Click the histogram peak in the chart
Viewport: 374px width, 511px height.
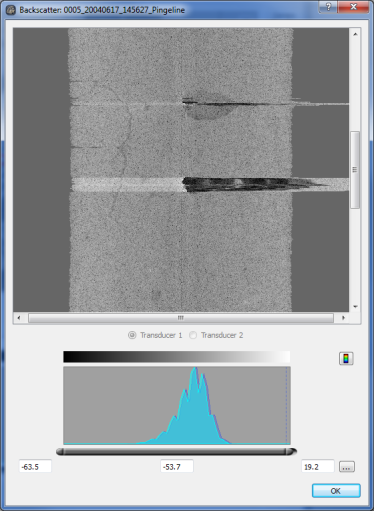tap(195, 369)
